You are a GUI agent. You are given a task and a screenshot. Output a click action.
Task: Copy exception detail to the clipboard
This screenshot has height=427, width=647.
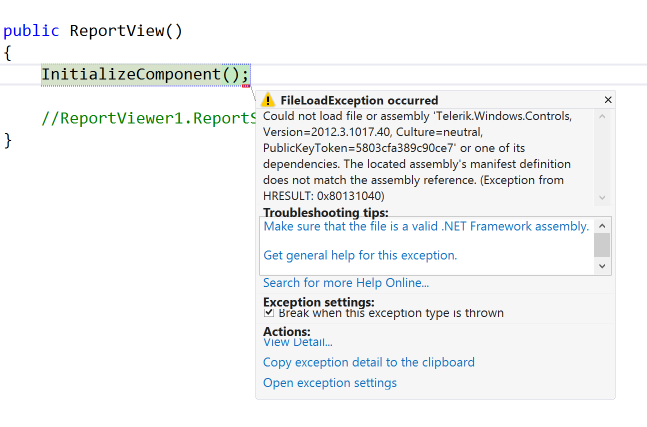tap(368, 362)
